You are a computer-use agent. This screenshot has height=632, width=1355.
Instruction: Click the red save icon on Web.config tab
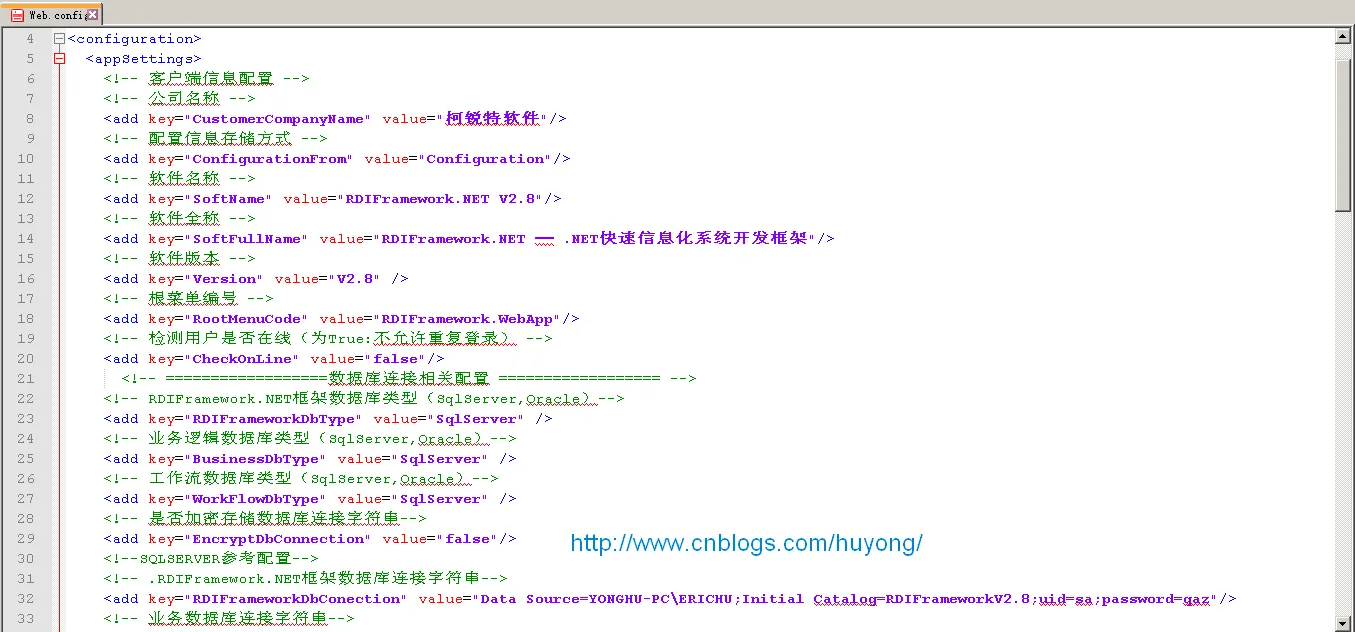[x=17, y=15]
